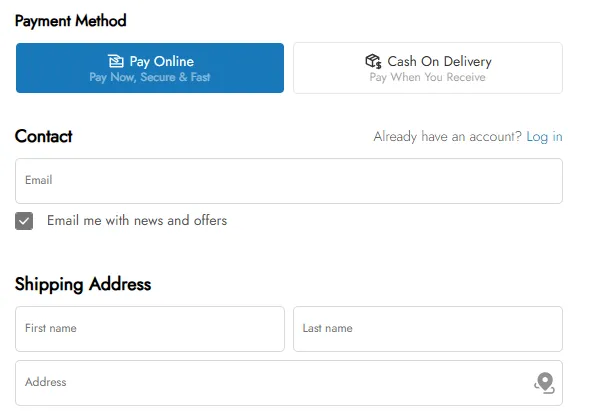Click the Payment Method heading
The height and width of the screenshot is (411, 604).
(71, 21)
